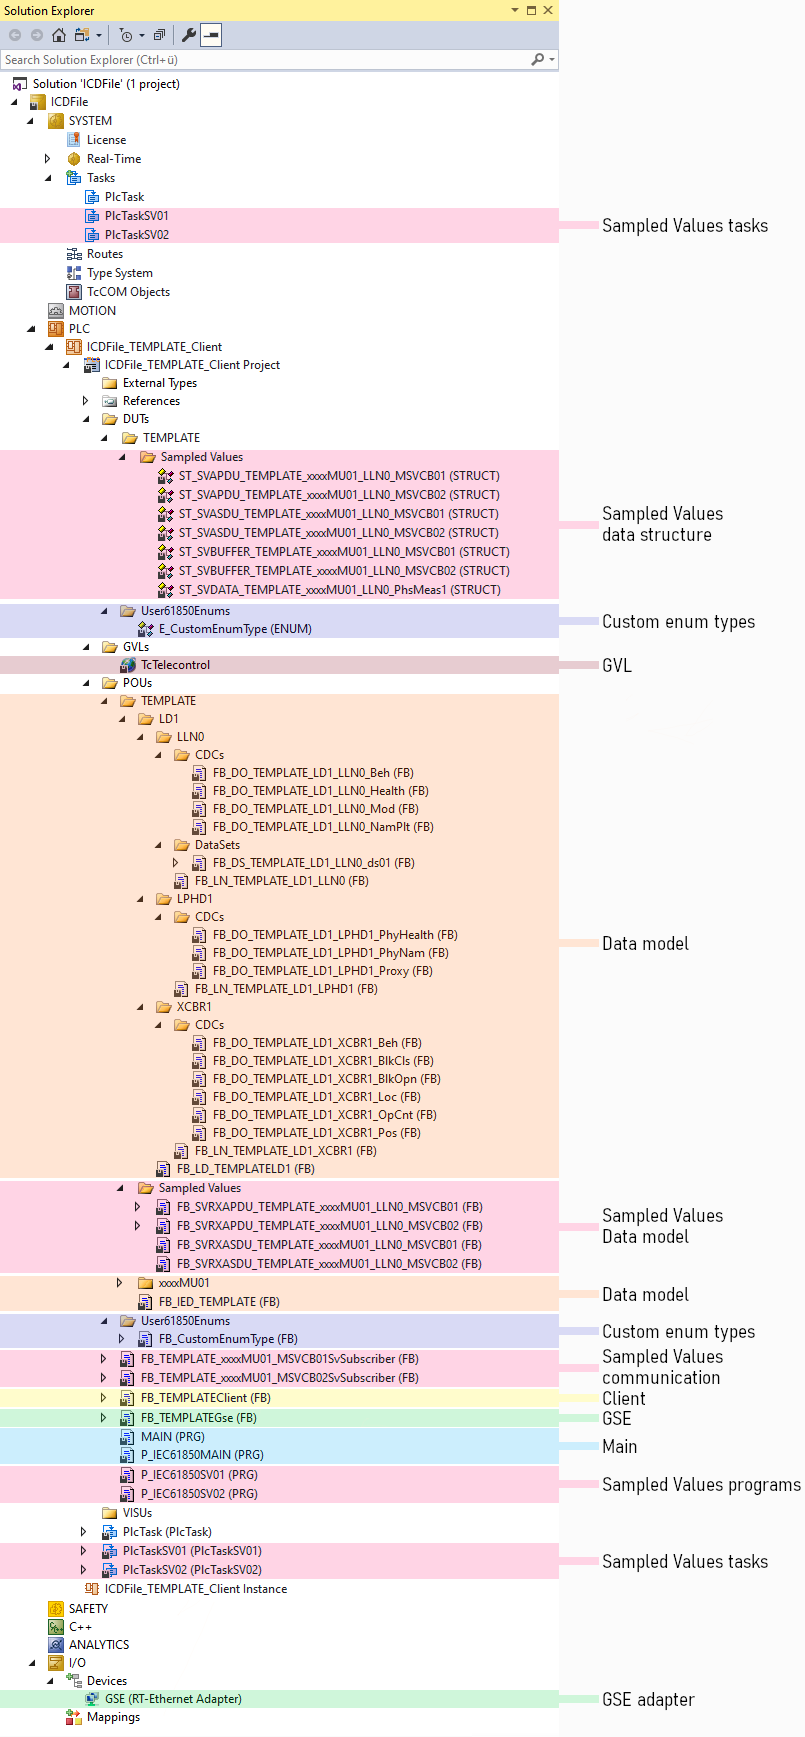Expand the FB_TEMPLATEGse node
Image resolution: width=805 pixels, height=1737 pixels.
[x=103, y=1418]
